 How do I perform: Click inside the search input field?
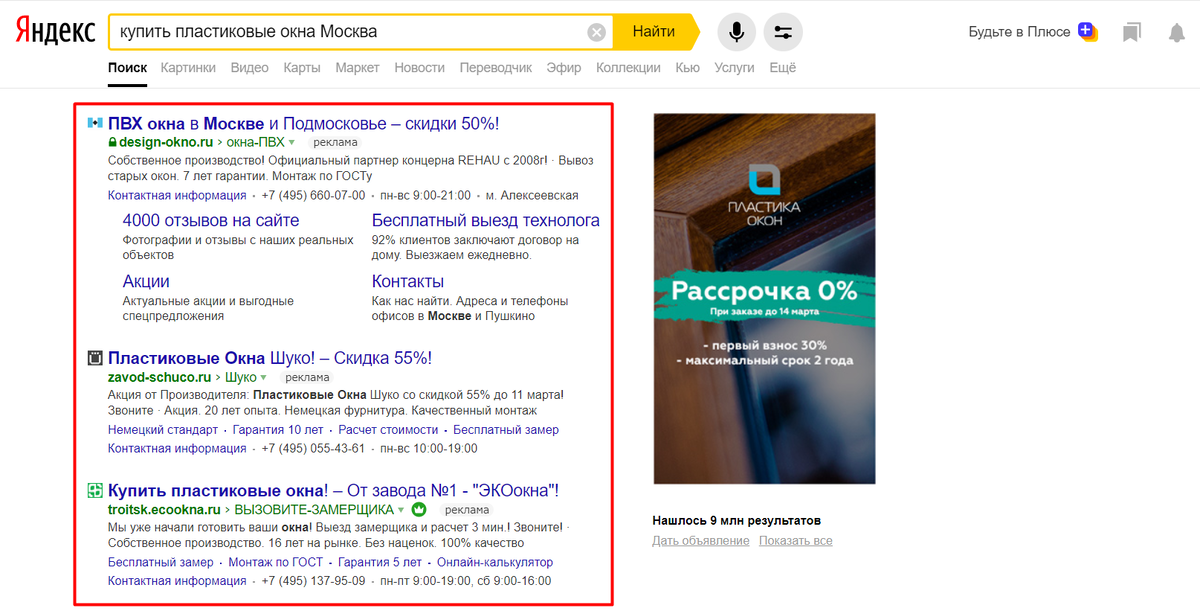pyautogui.click(x=350, y=31)
